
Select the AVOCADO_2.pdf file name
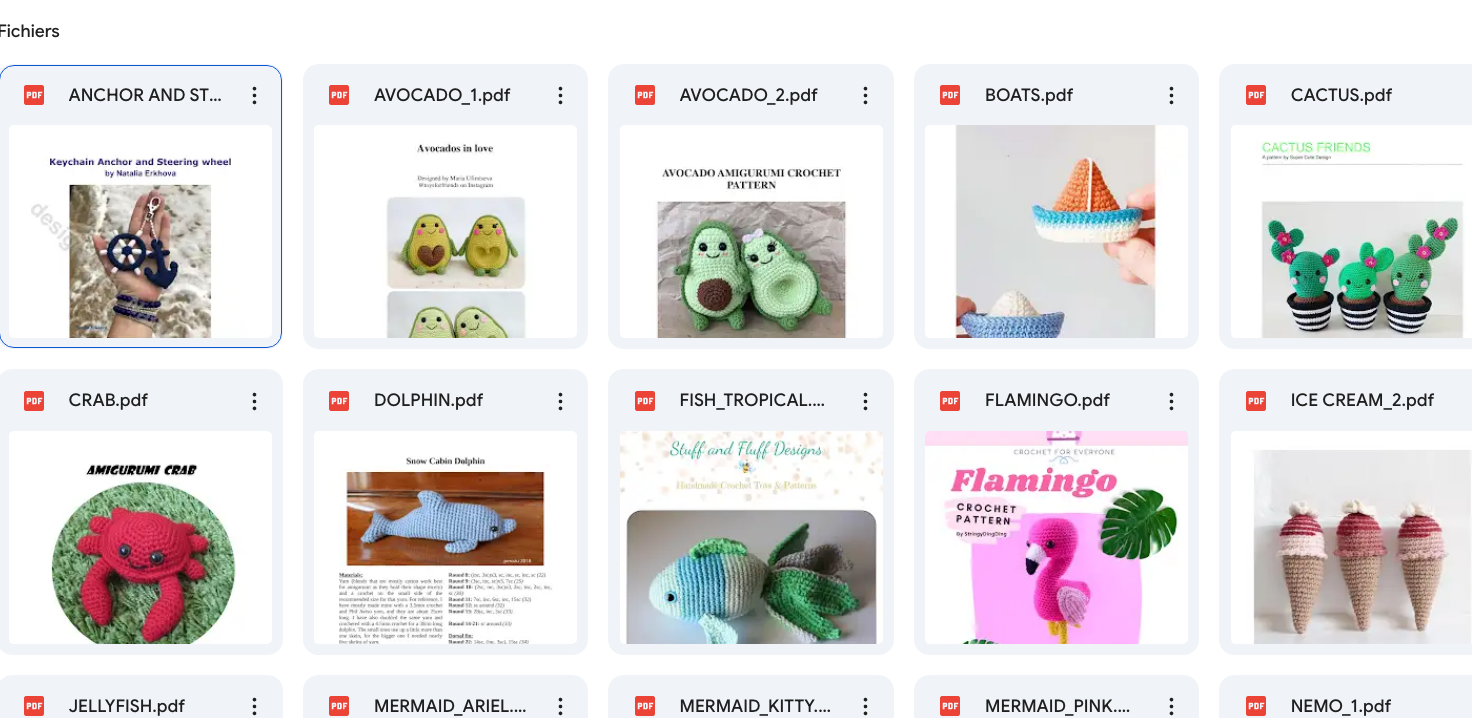click(x=748, y=95)
